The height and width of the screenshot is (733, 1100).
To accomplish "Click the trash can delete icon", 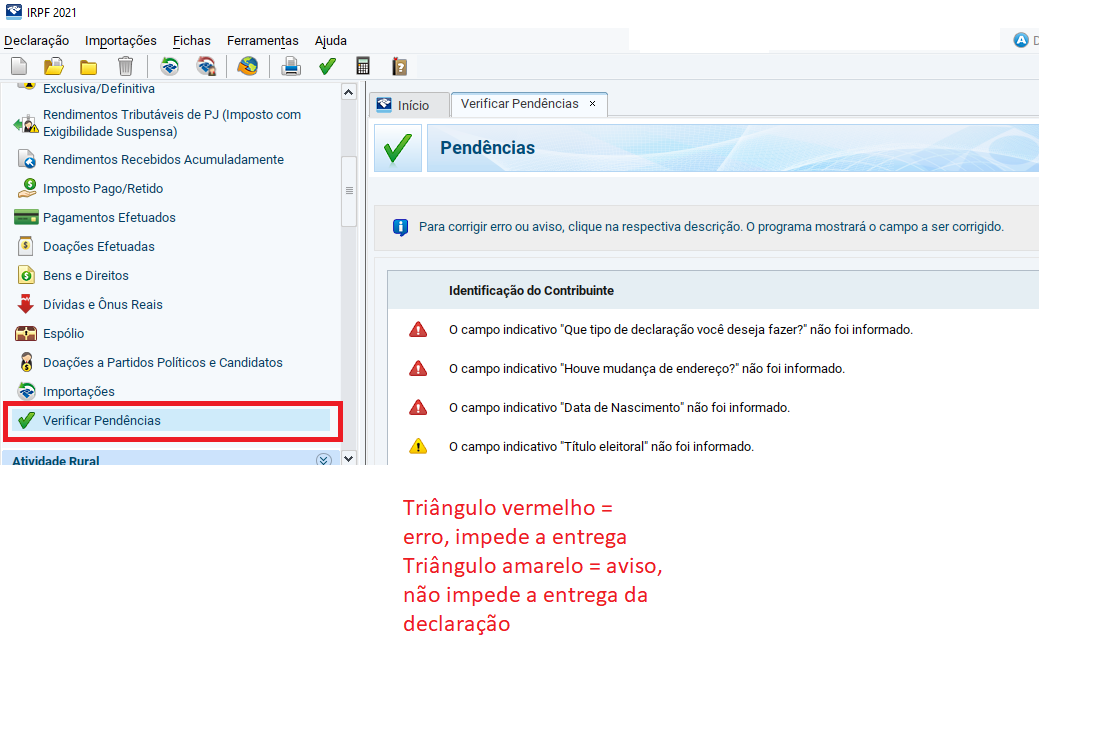I will click(x=125, y=67).
